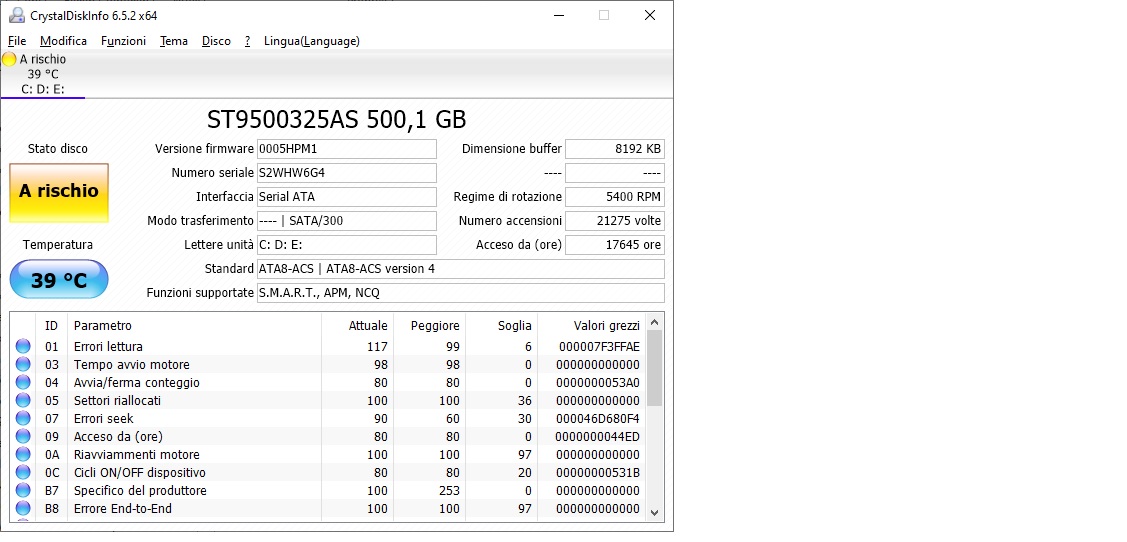The image size is (1127, 542).
Task: Maximize the CrystalDiskInfo window
Action: click(x=604, y=15)
